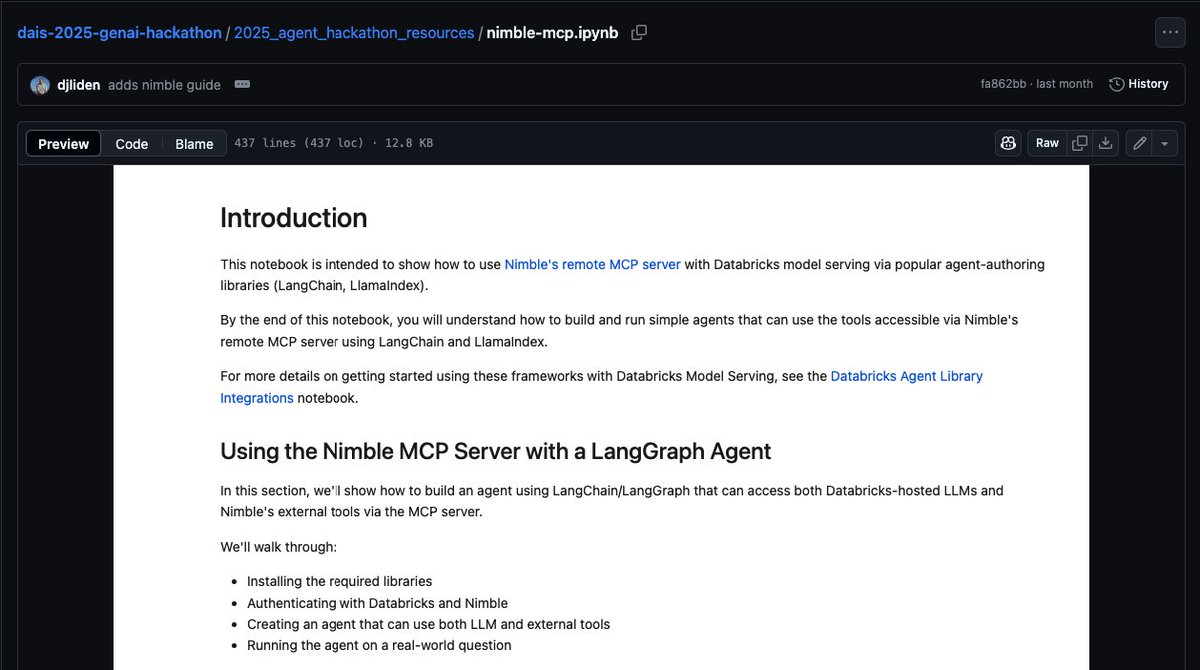Open 'adds nimble guide' commit link

[x=164, y=85]
